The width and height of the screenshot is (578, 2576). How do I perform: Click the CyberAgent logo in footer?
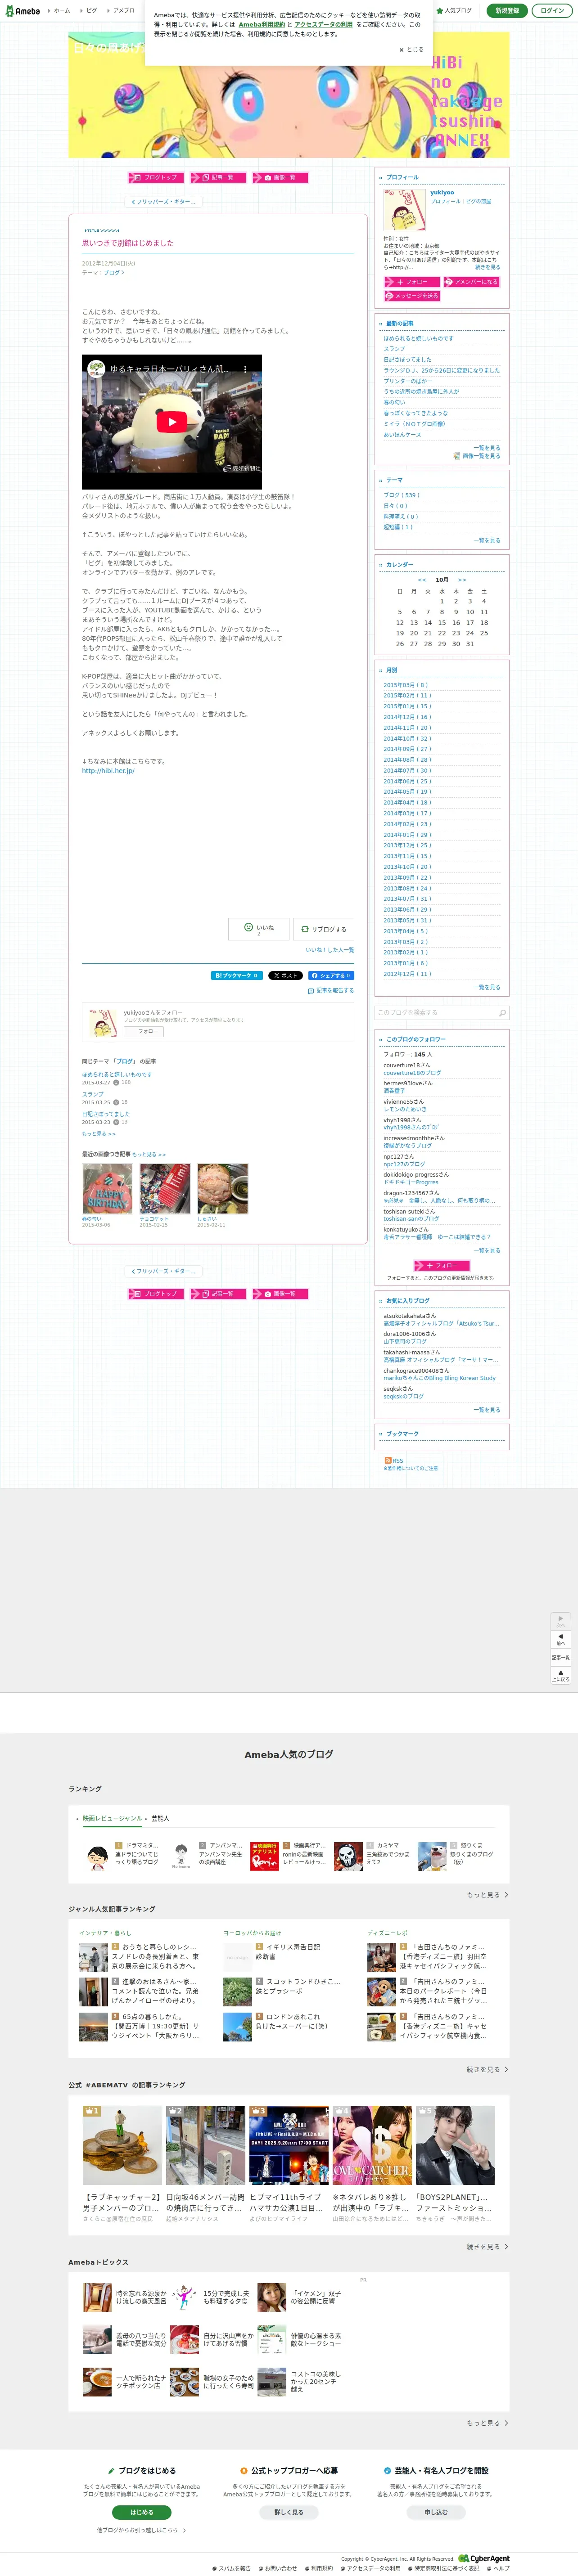484,2558
